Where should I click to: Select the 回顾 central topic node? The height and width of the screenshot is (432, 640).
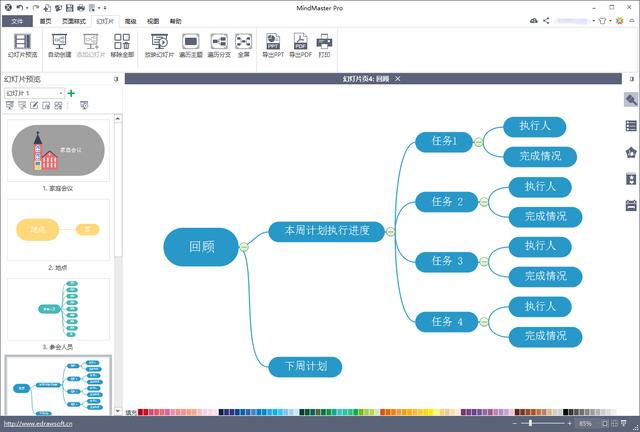point(201,247)
